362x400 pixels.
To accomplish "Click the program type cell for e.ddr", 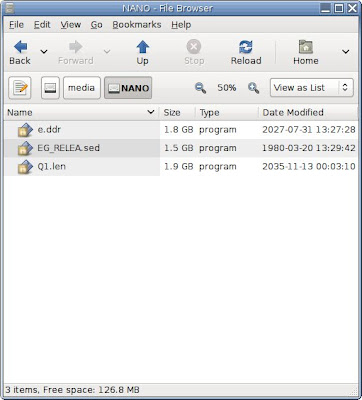I will coord(218,130).
